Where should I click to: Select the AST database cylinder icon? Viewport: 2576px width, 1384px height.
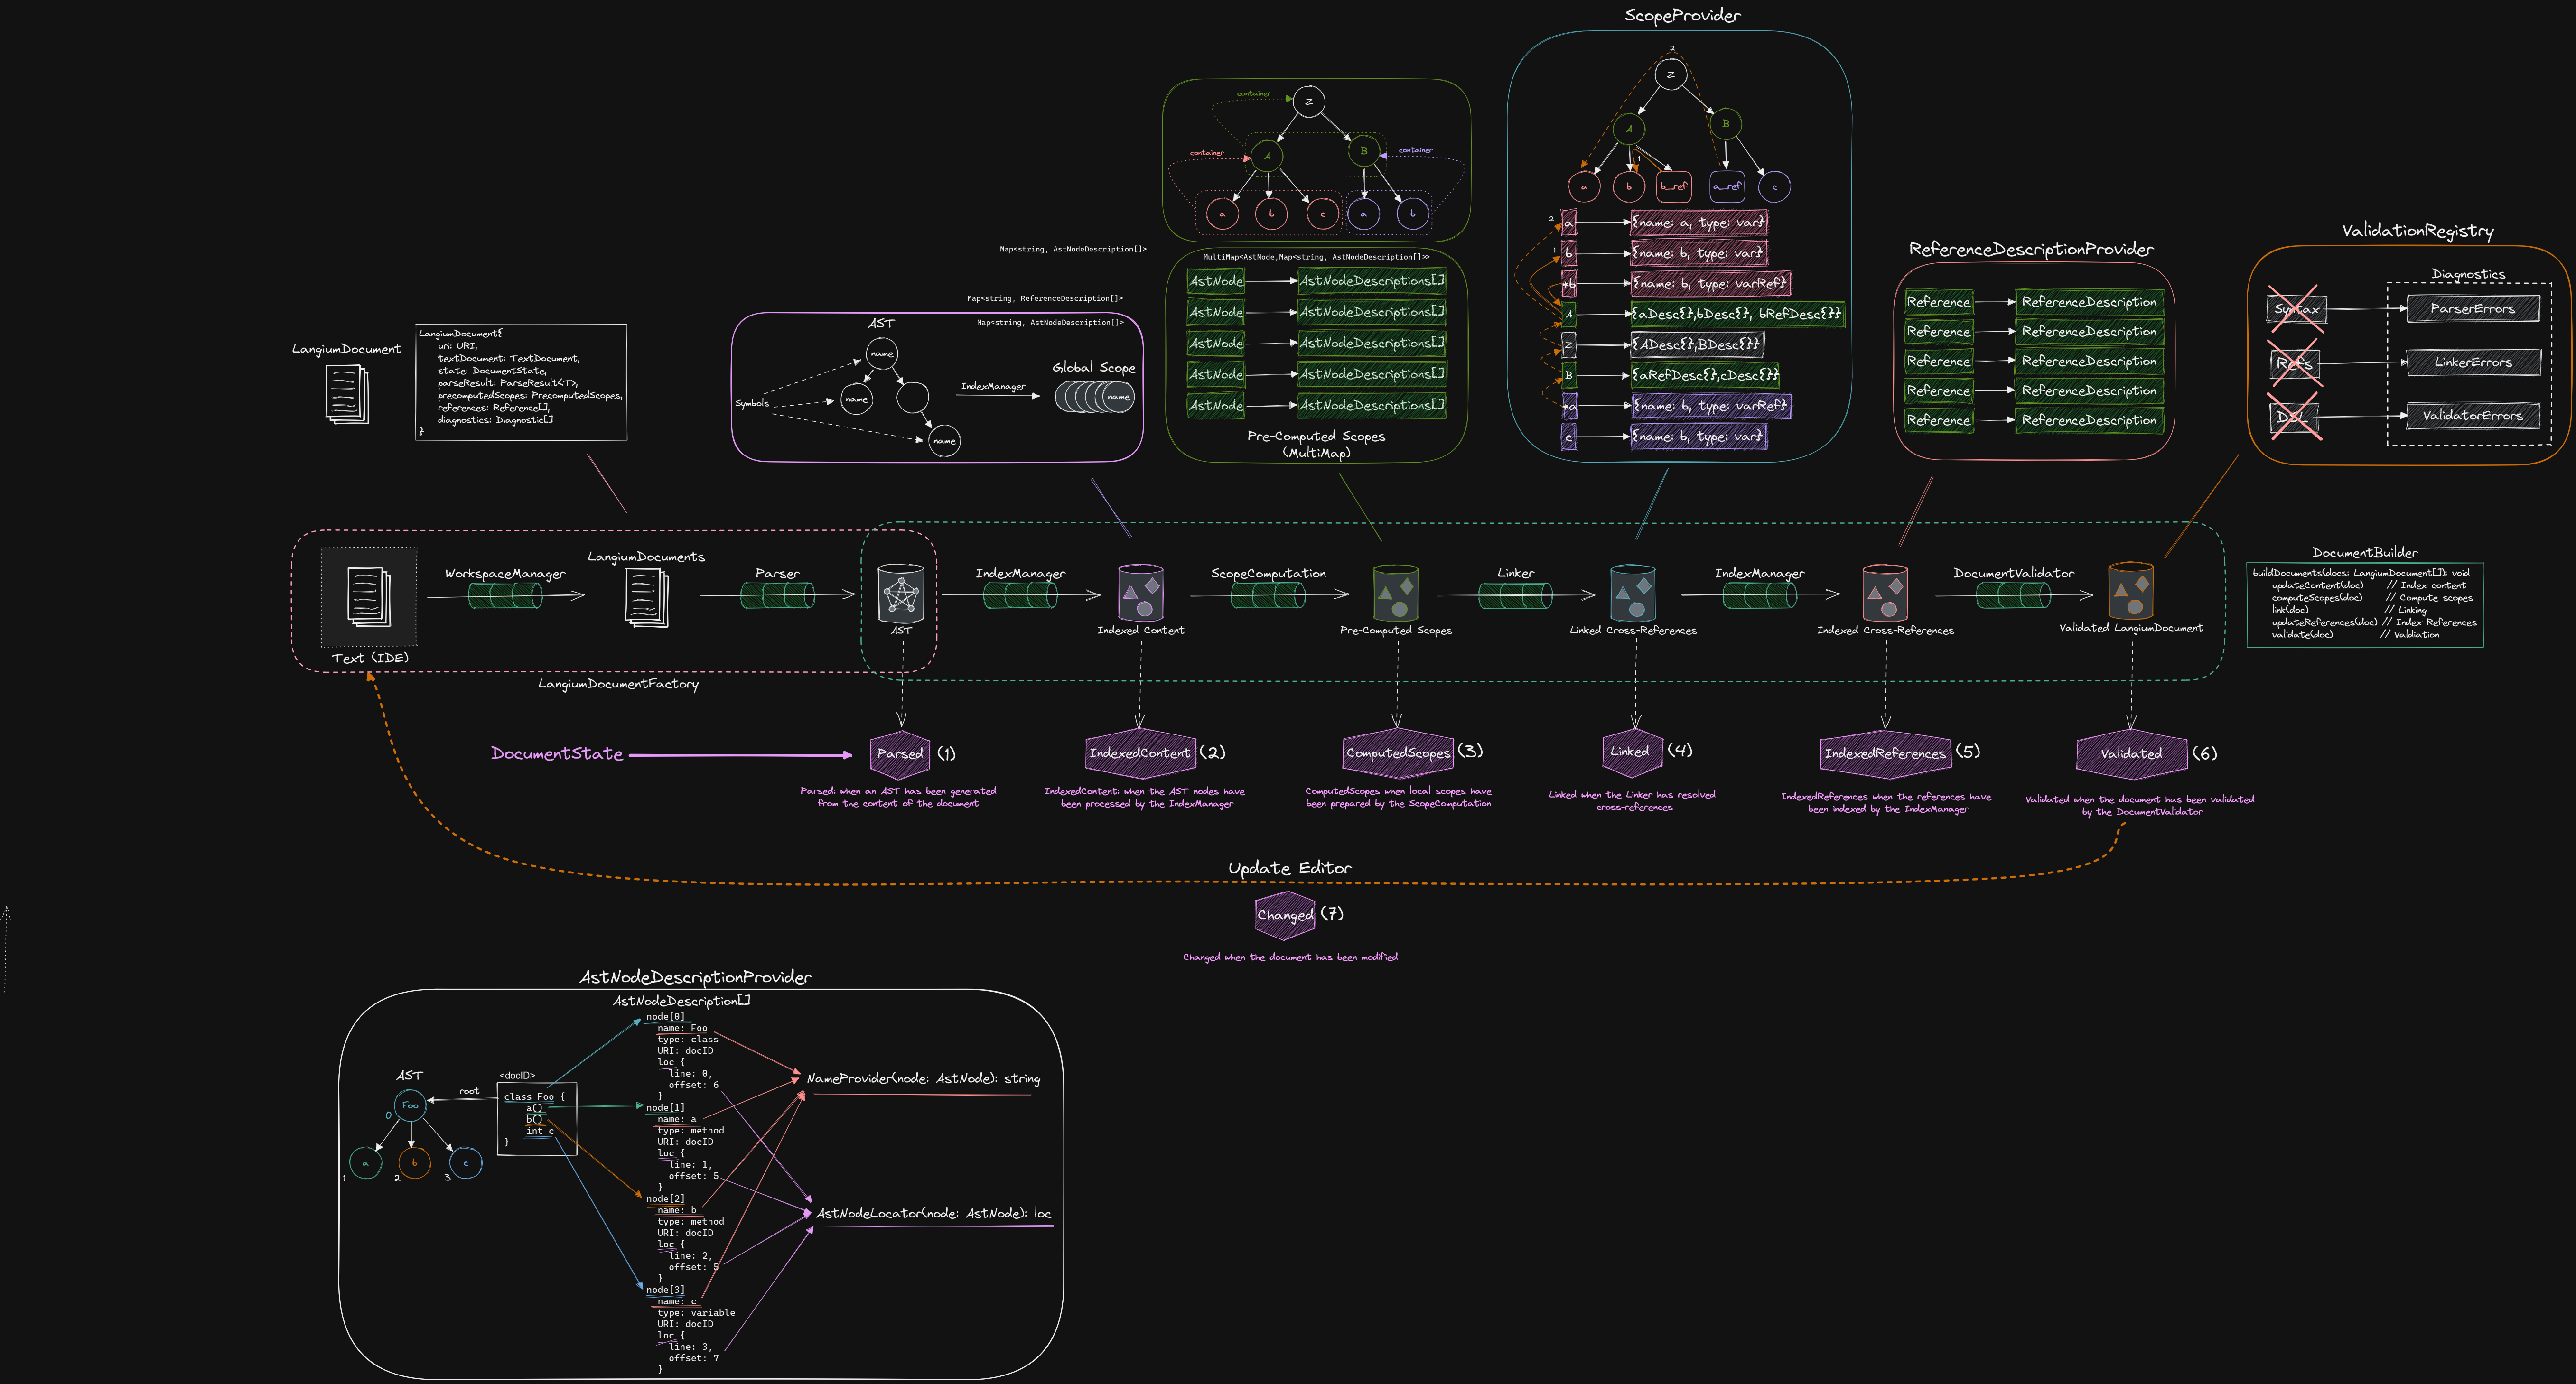pyautogui.click(x=901, y=593)
